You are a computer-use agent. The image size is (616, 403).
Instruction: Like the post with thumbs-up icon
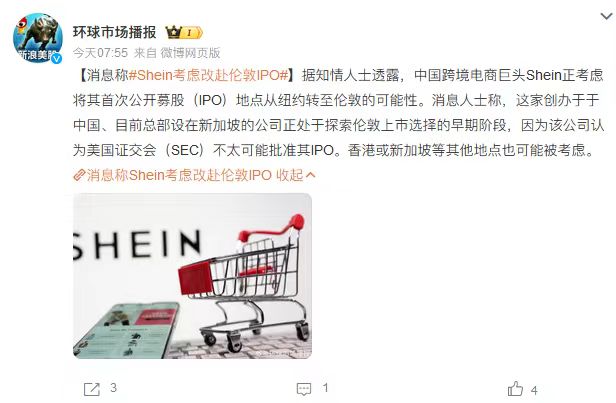(515, 389)
